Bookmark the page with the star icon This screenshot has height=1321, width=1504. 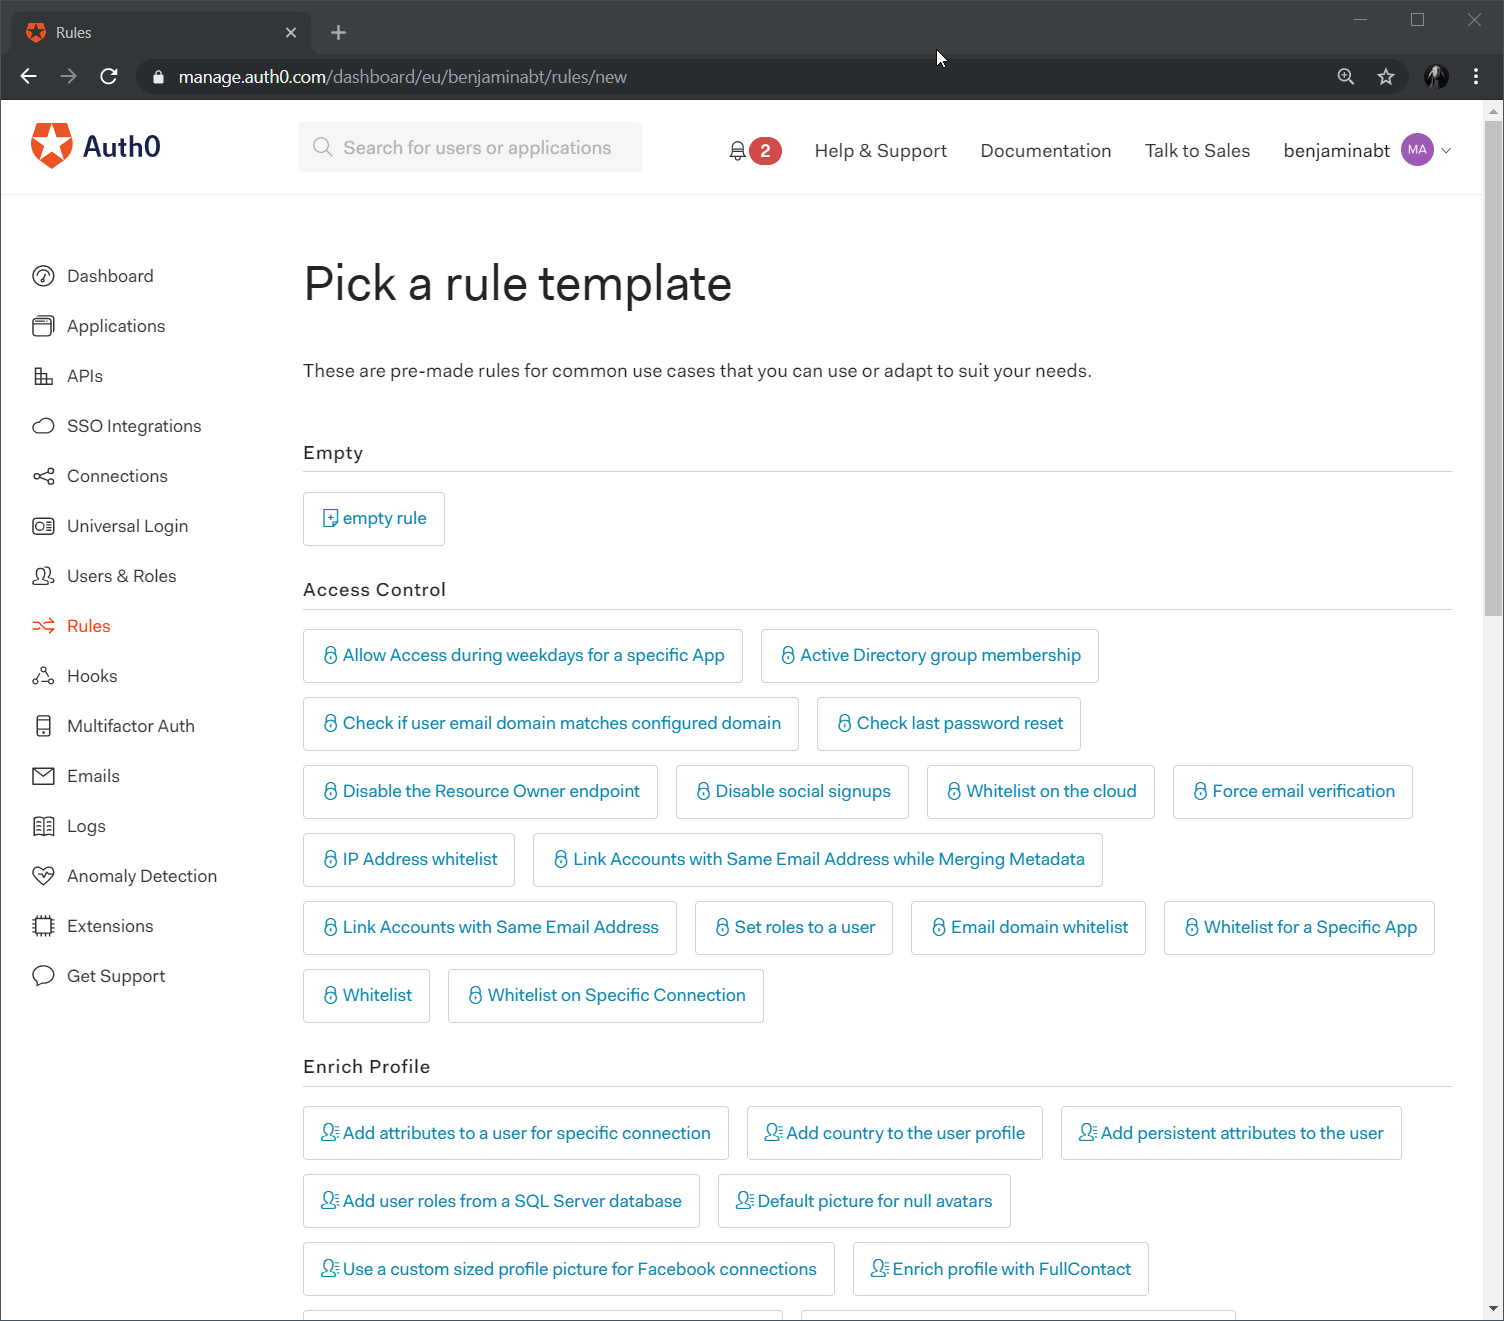(1386, 76)
